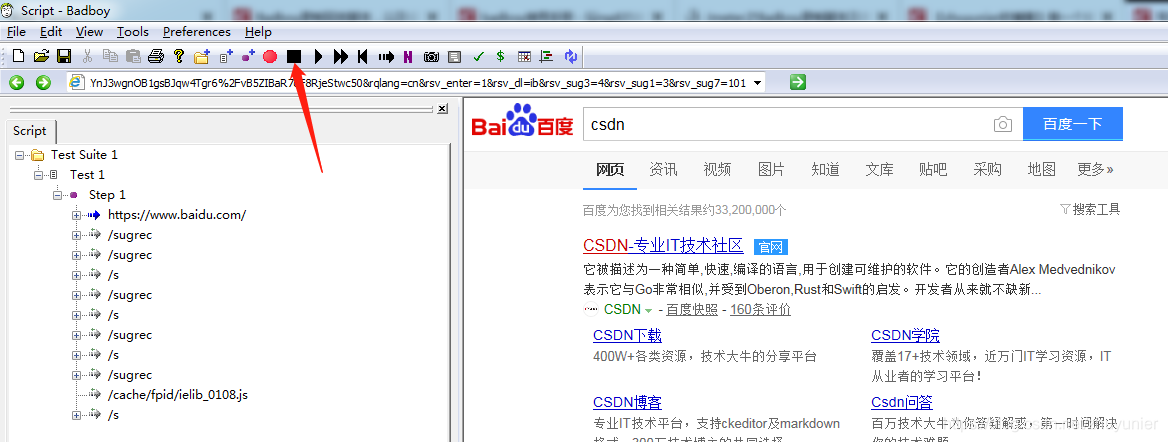Switch to the 视频 tab
1168x442 pixels.
pos(717,169)
